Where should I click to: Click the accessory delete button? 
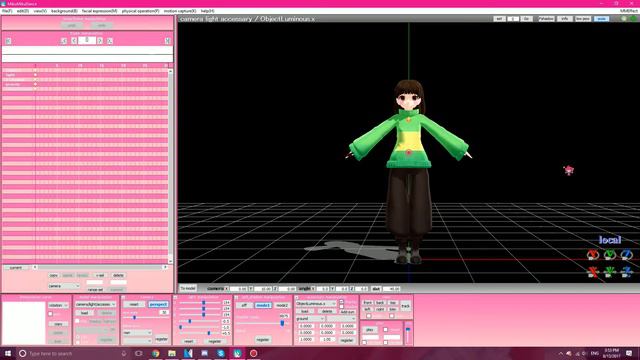point(327,311)
